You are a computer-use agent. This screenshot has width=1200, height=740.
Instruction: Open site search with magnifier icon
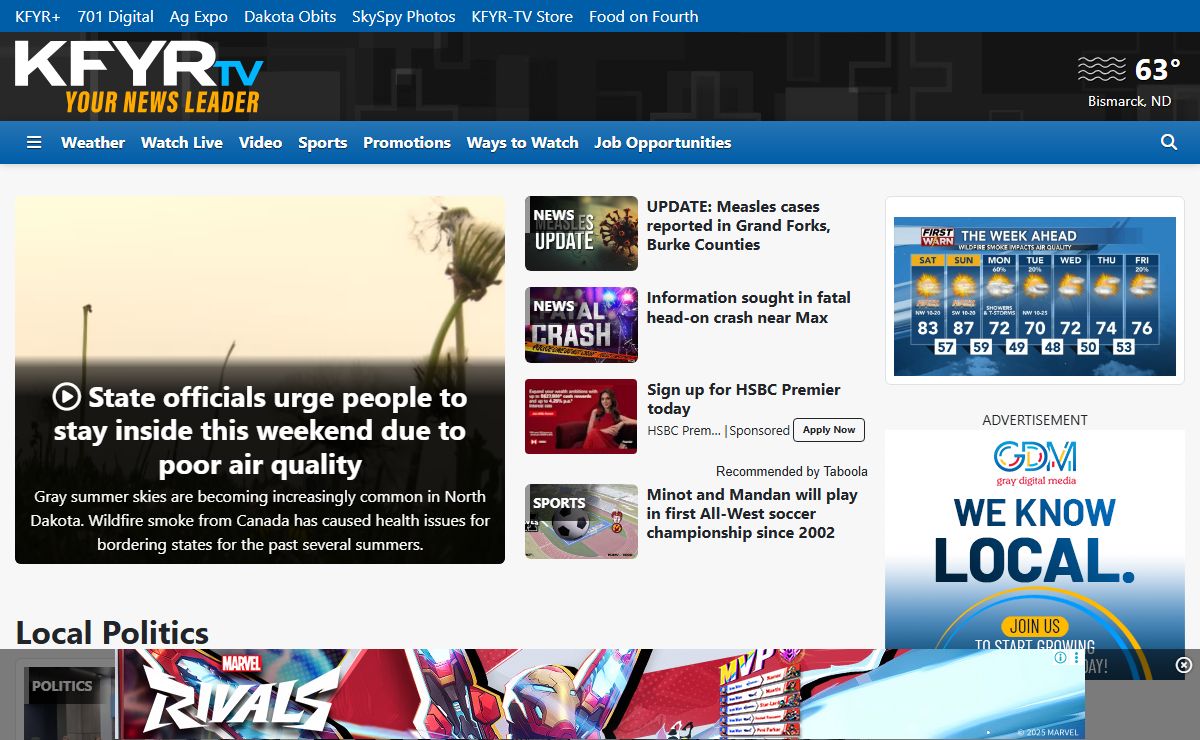click(1169, 143)
